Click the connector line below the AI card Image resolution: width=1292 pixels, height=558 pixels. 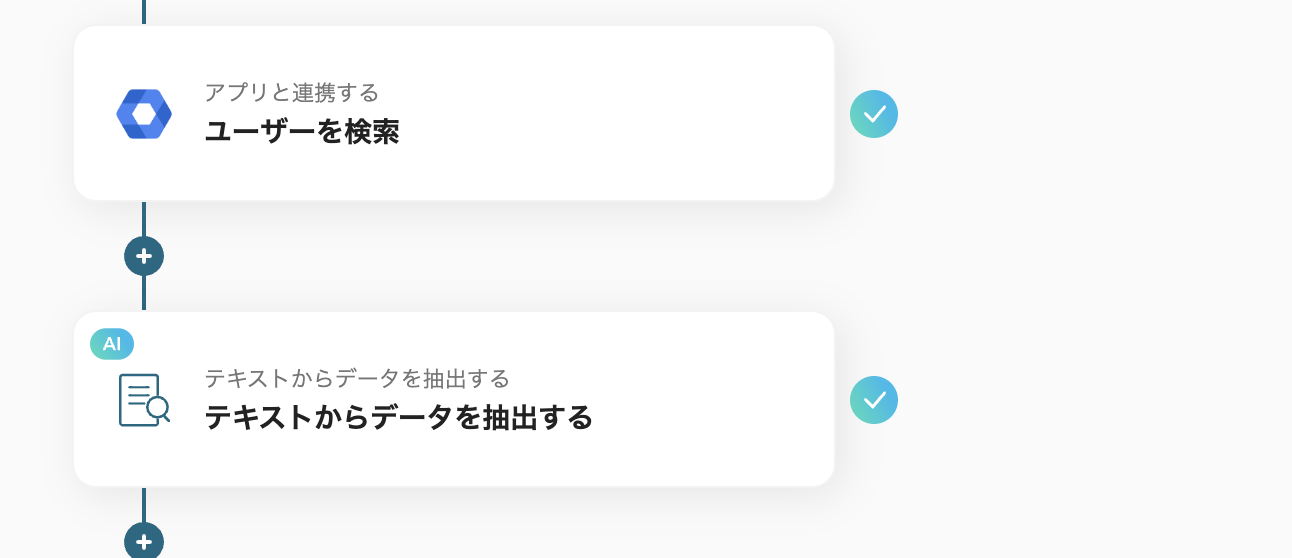(144, 504)
